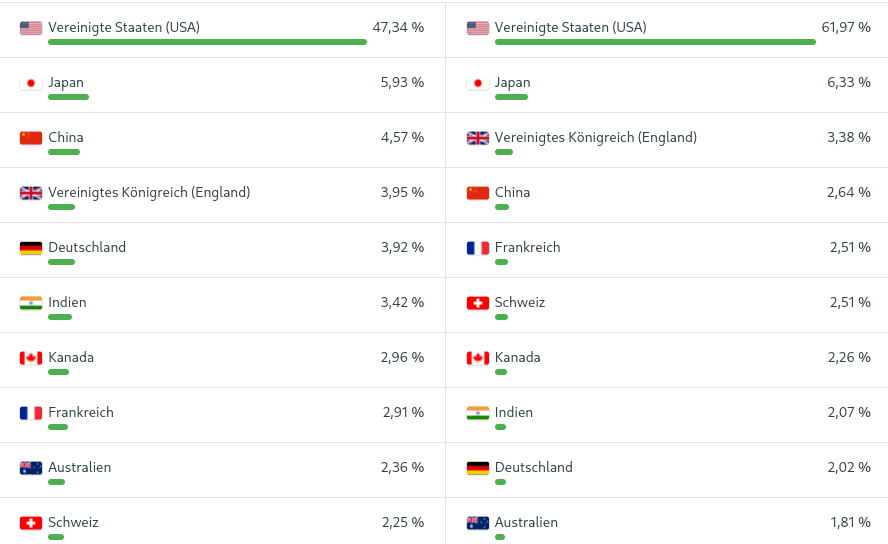
Task: Click the China flag in left column
Action: tap(31, 138)
